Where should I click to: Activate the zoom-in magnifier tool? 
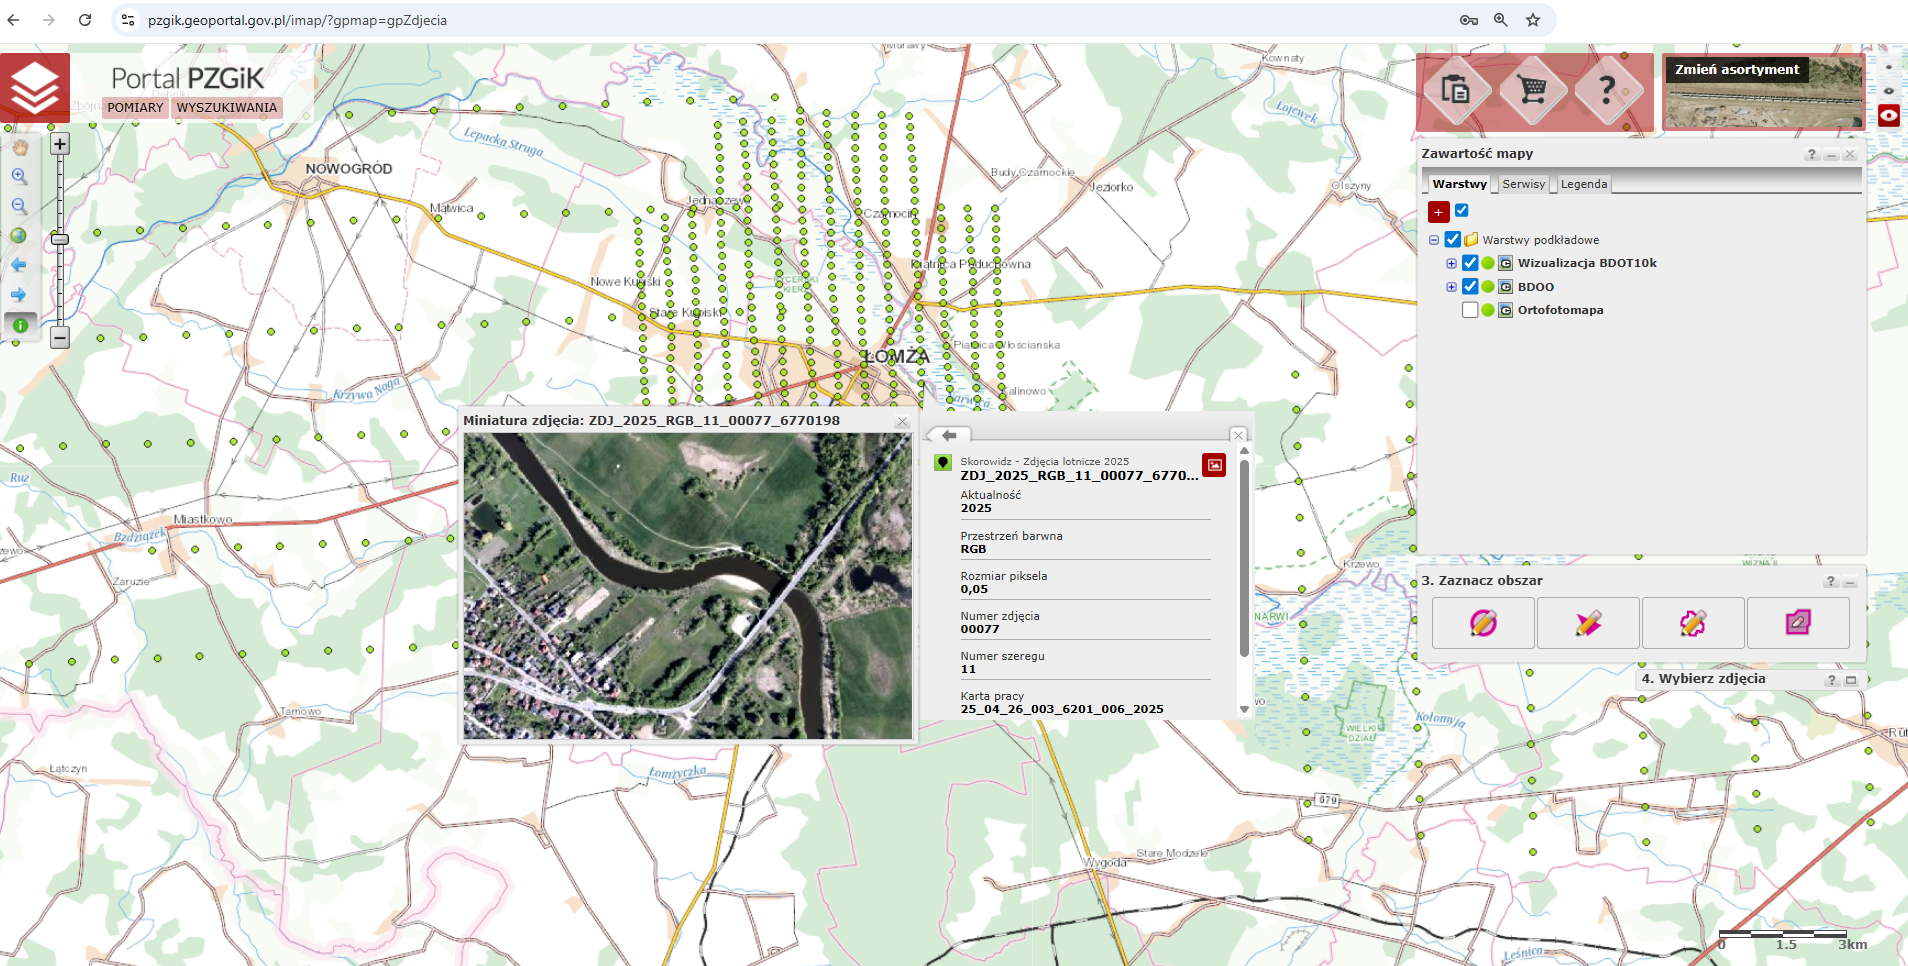coord(19,176)
